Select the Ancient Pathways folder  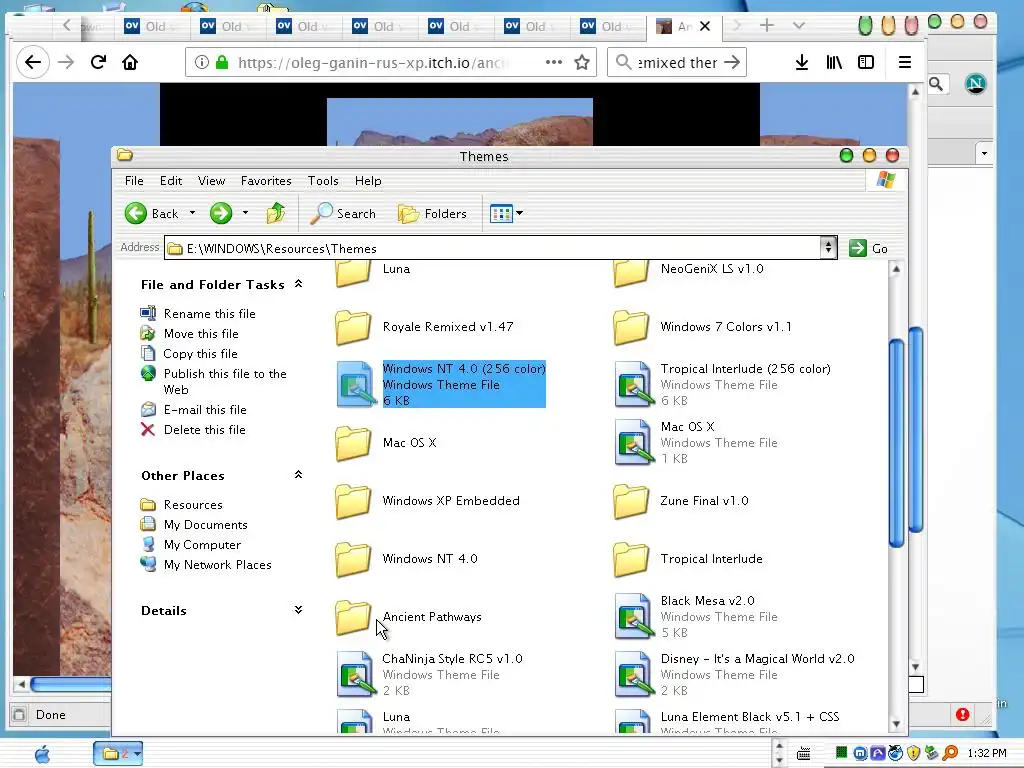[x=408, y=616]
